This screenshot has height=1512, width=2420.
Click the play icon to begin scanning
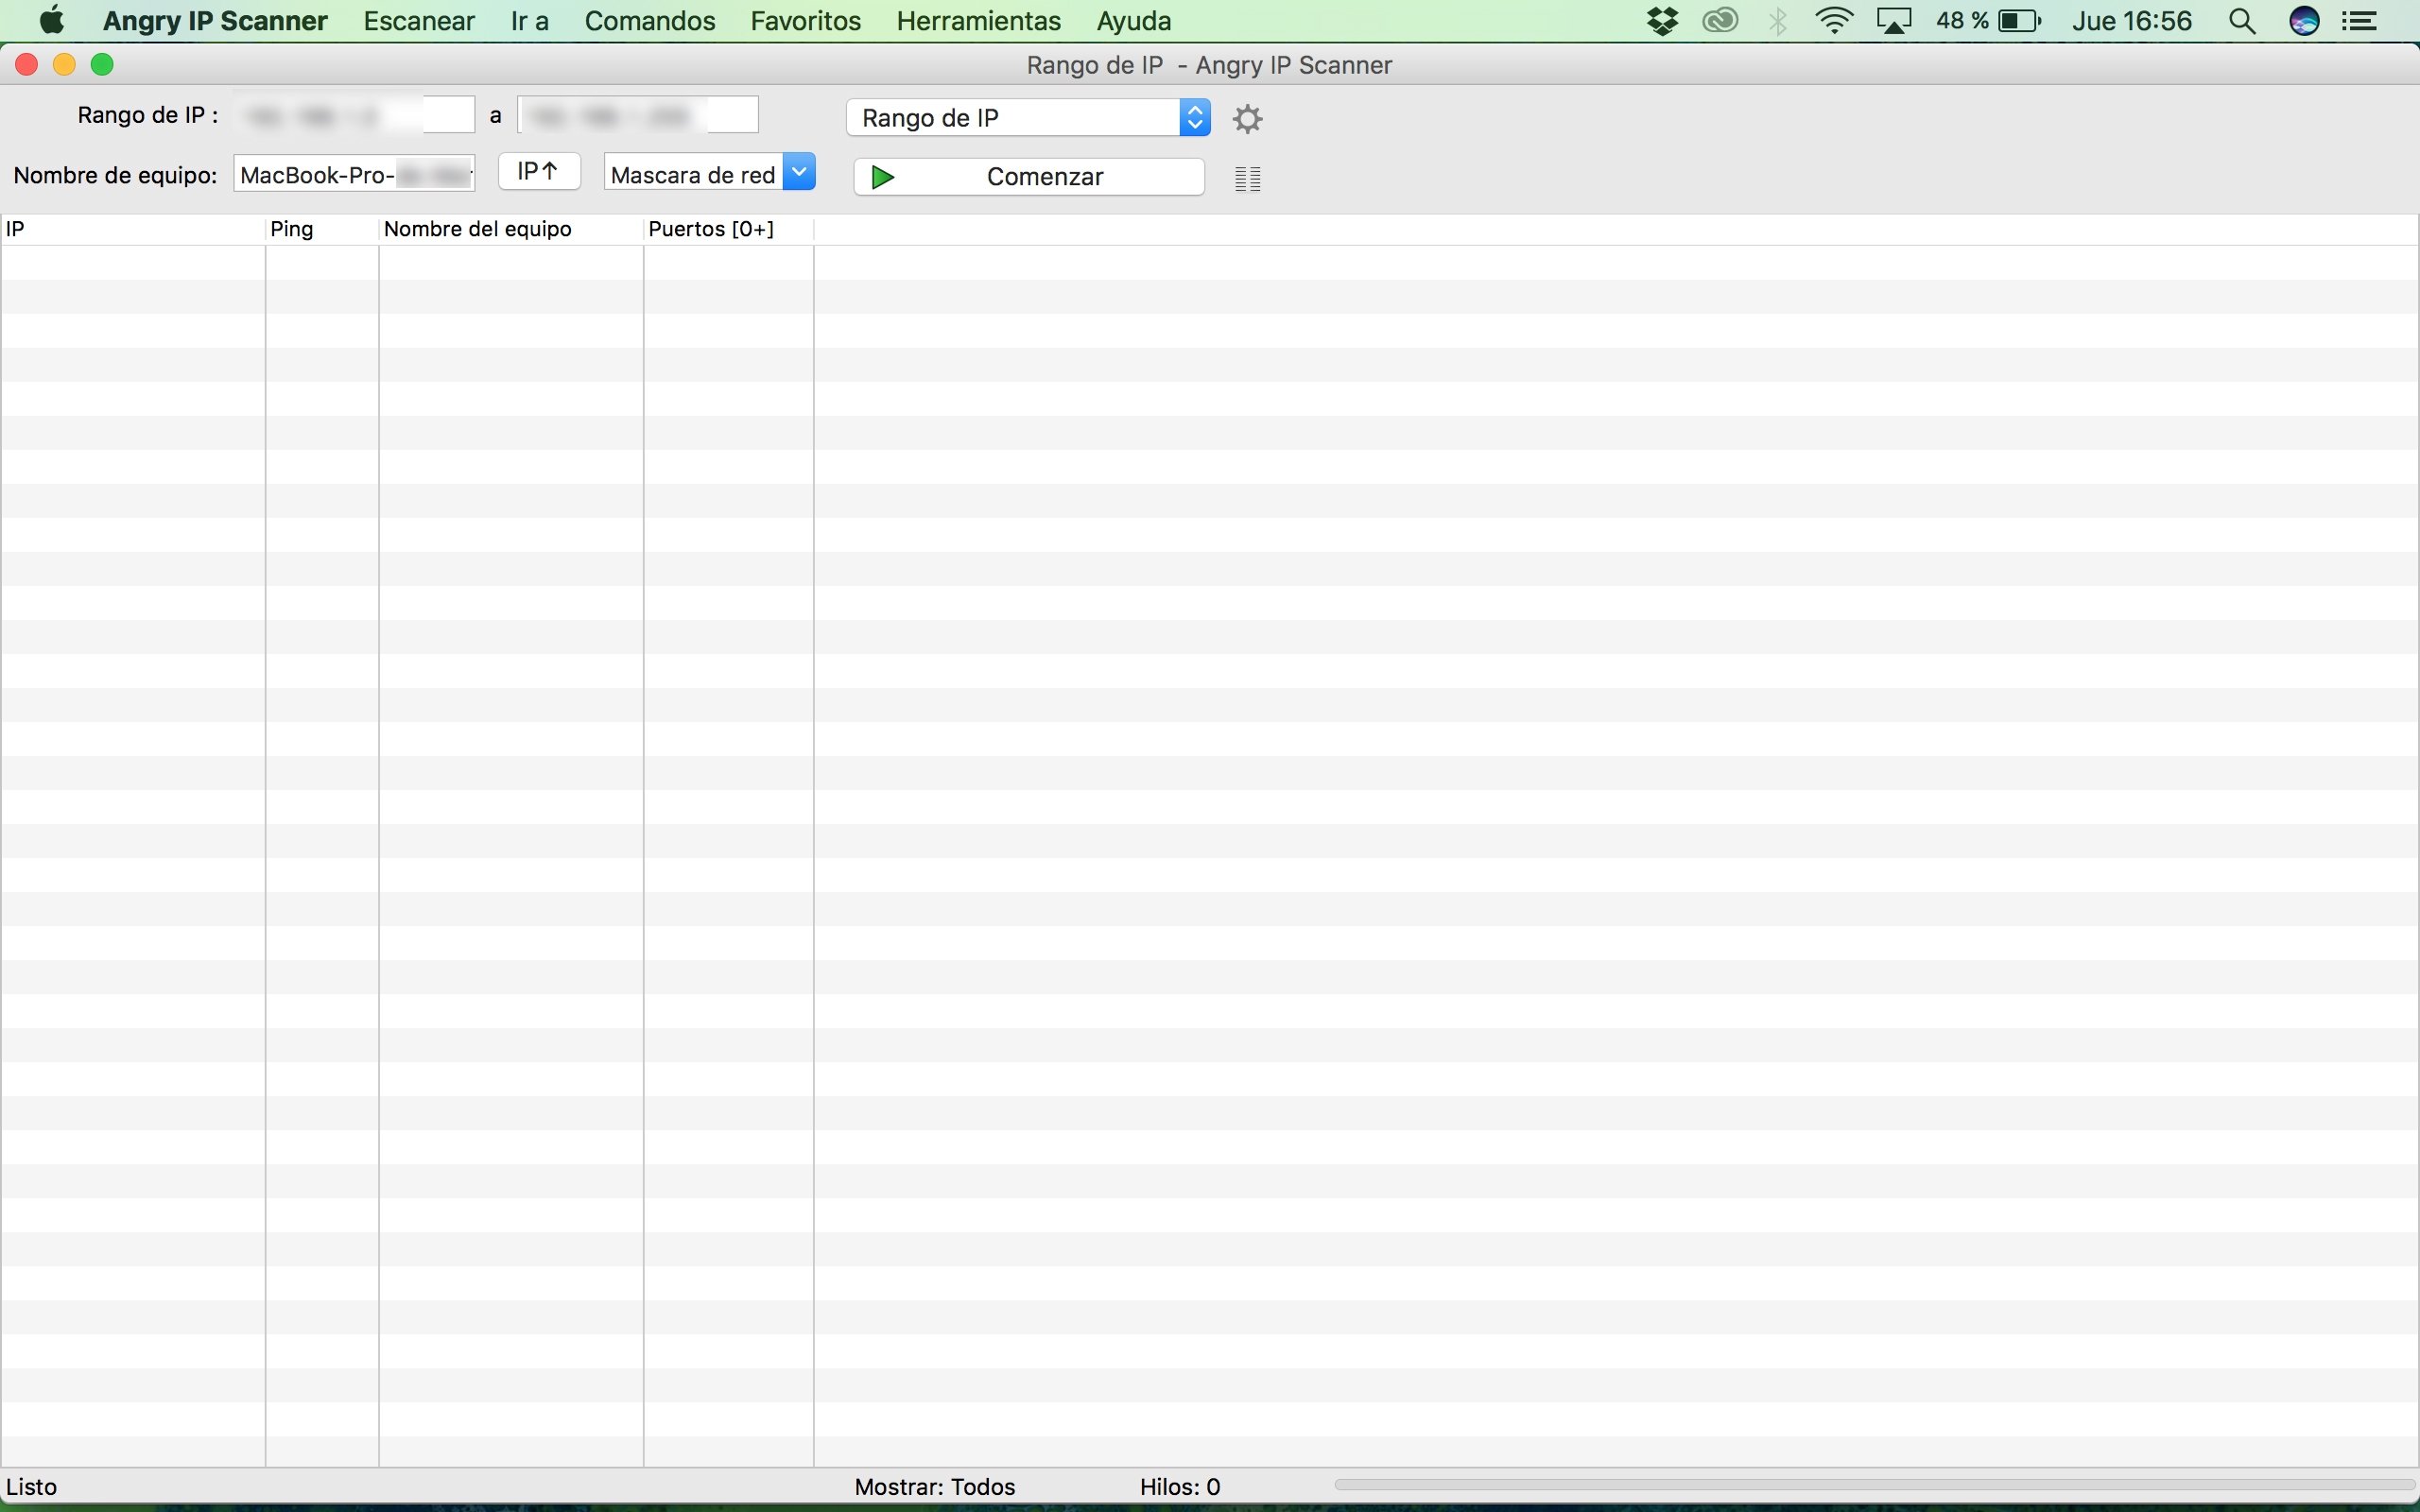tap(882, 174)
